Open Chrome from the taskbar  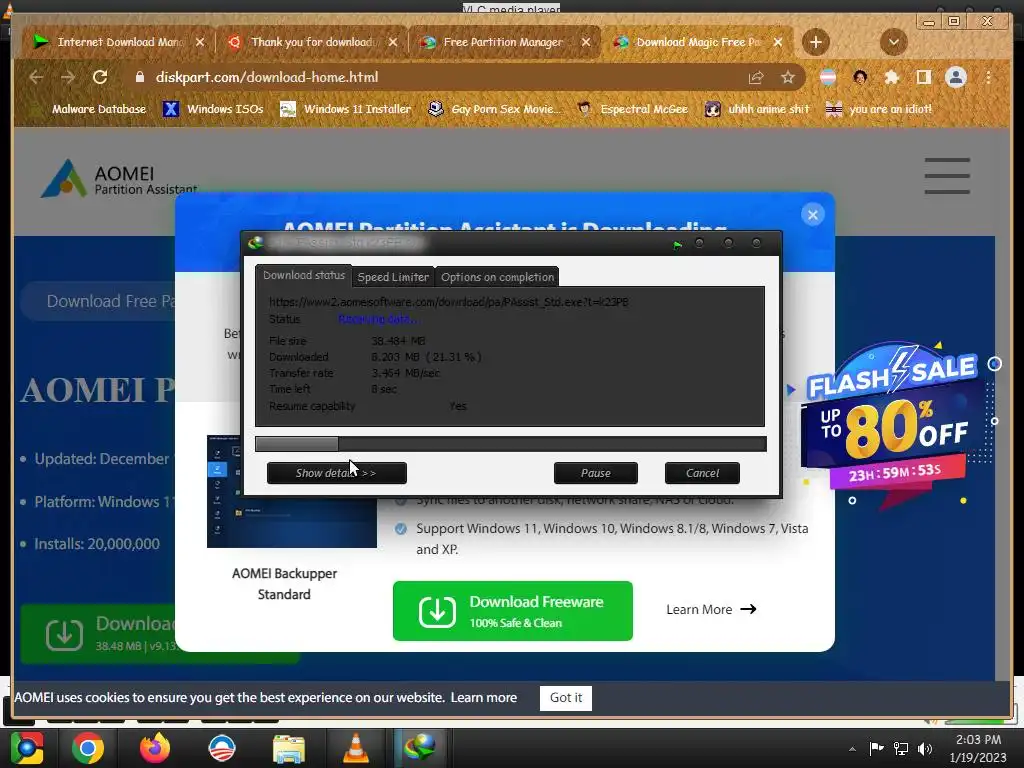88,748
